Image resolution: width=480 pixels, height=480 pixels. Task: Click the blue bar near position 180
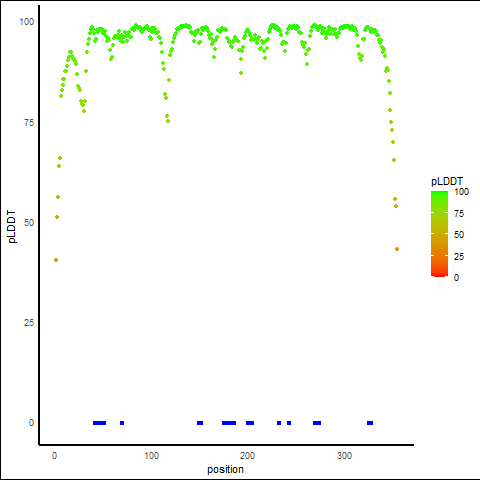click(x=229, y=423)
